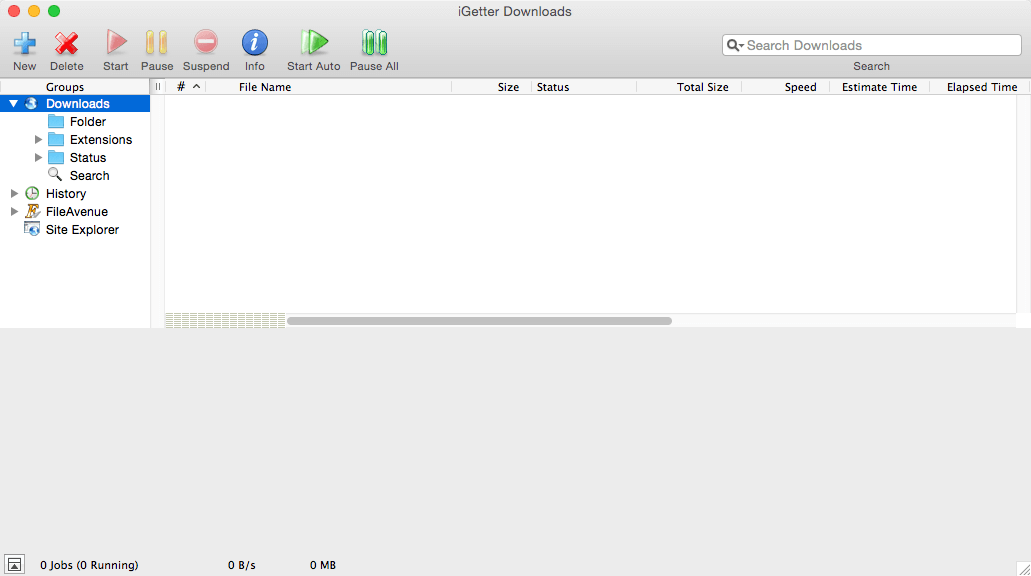Click the yellow minimize window button
Viewport: 1031px width, 576px height.
click(34, 11)
